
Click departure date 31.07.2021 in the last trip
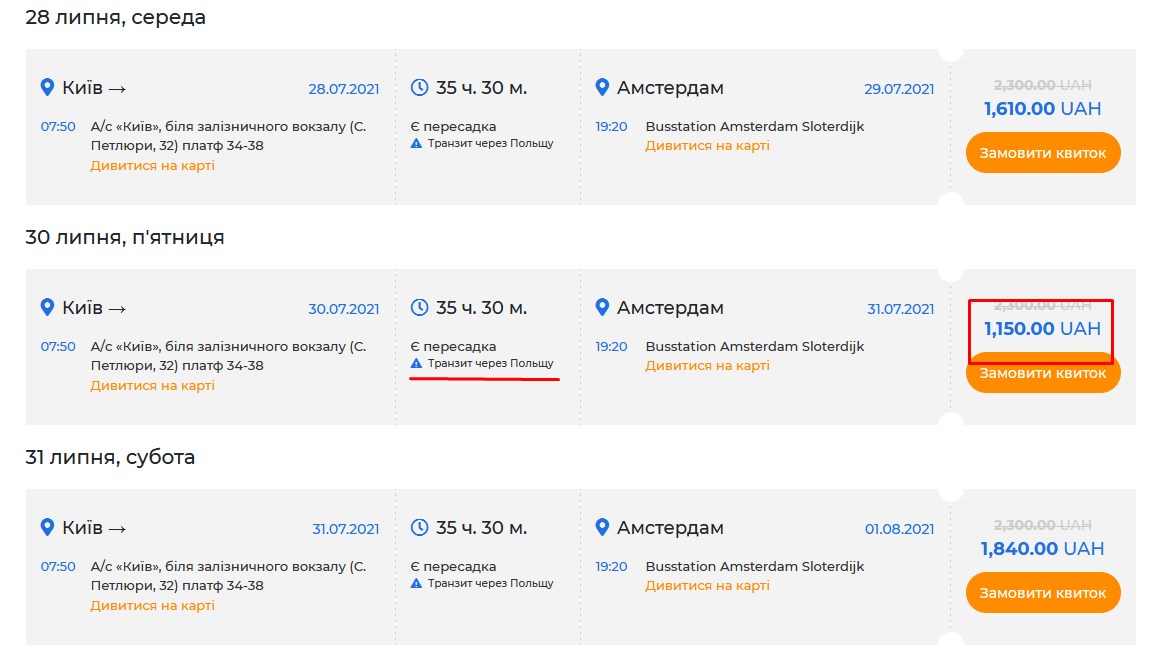click(345, 529)
